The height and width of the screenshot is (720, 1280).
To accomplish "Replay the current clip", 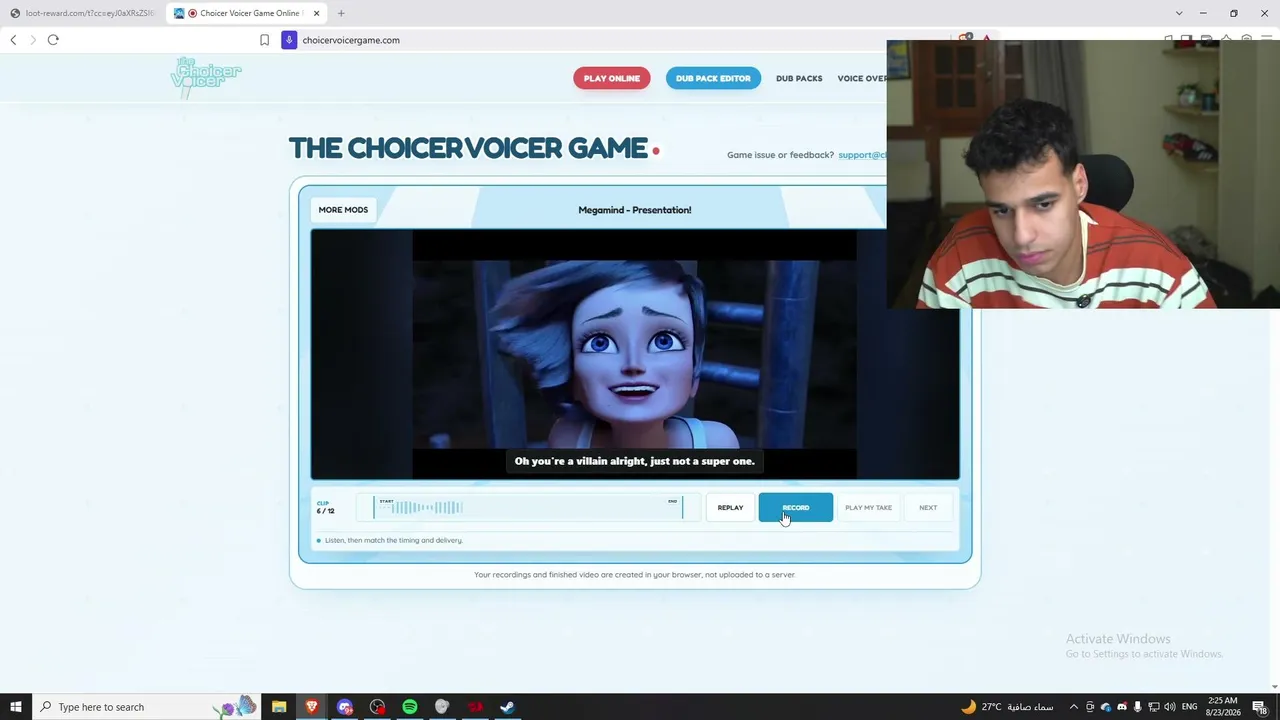I will pos(730,507).
